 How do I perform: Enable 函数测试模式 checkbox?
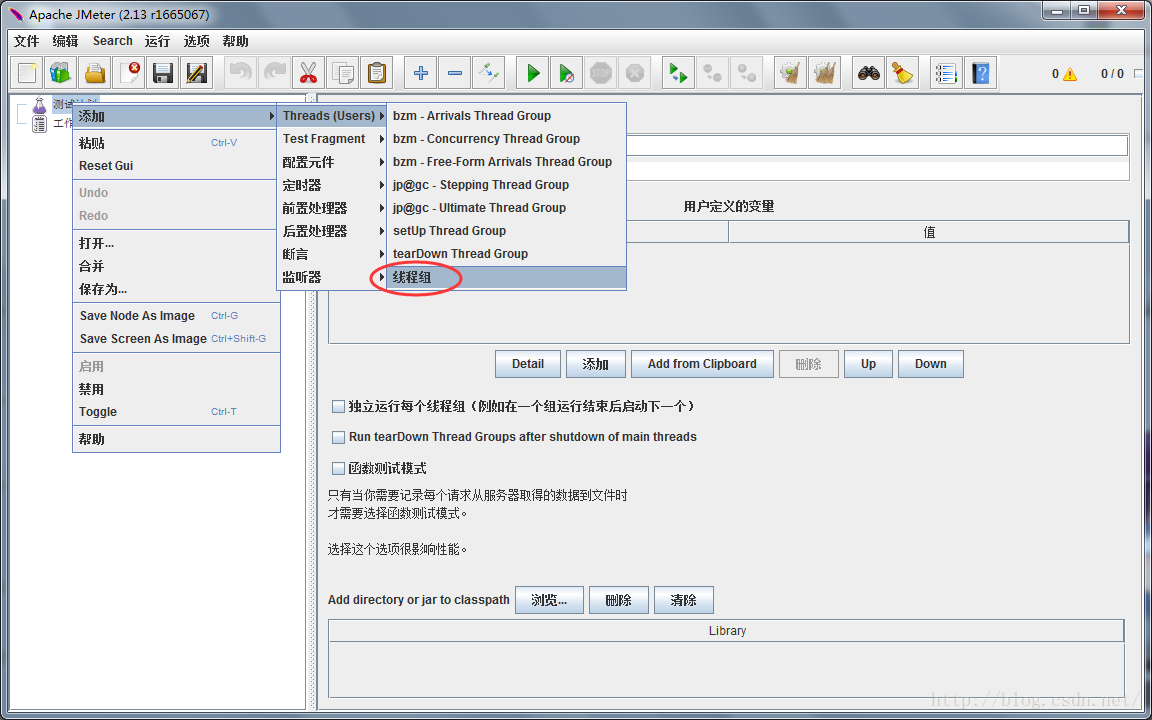pyautogui.click(x=339, y=468)
